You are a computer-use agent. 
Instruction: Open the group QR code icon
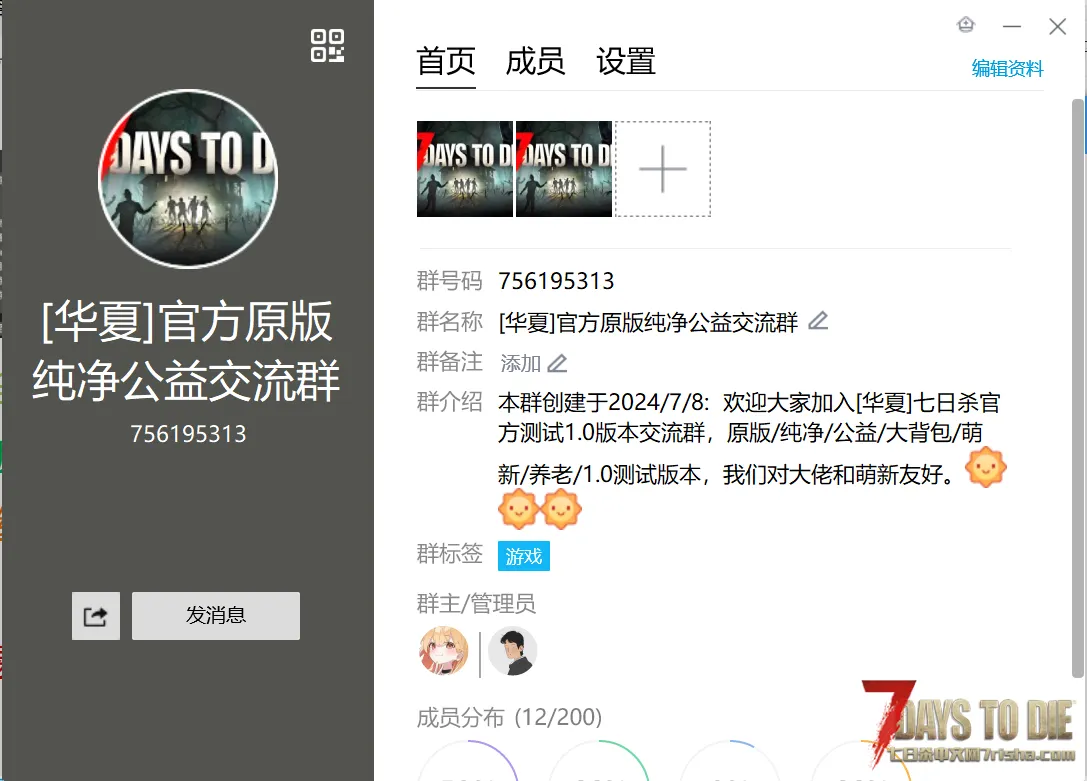[327, 46]
